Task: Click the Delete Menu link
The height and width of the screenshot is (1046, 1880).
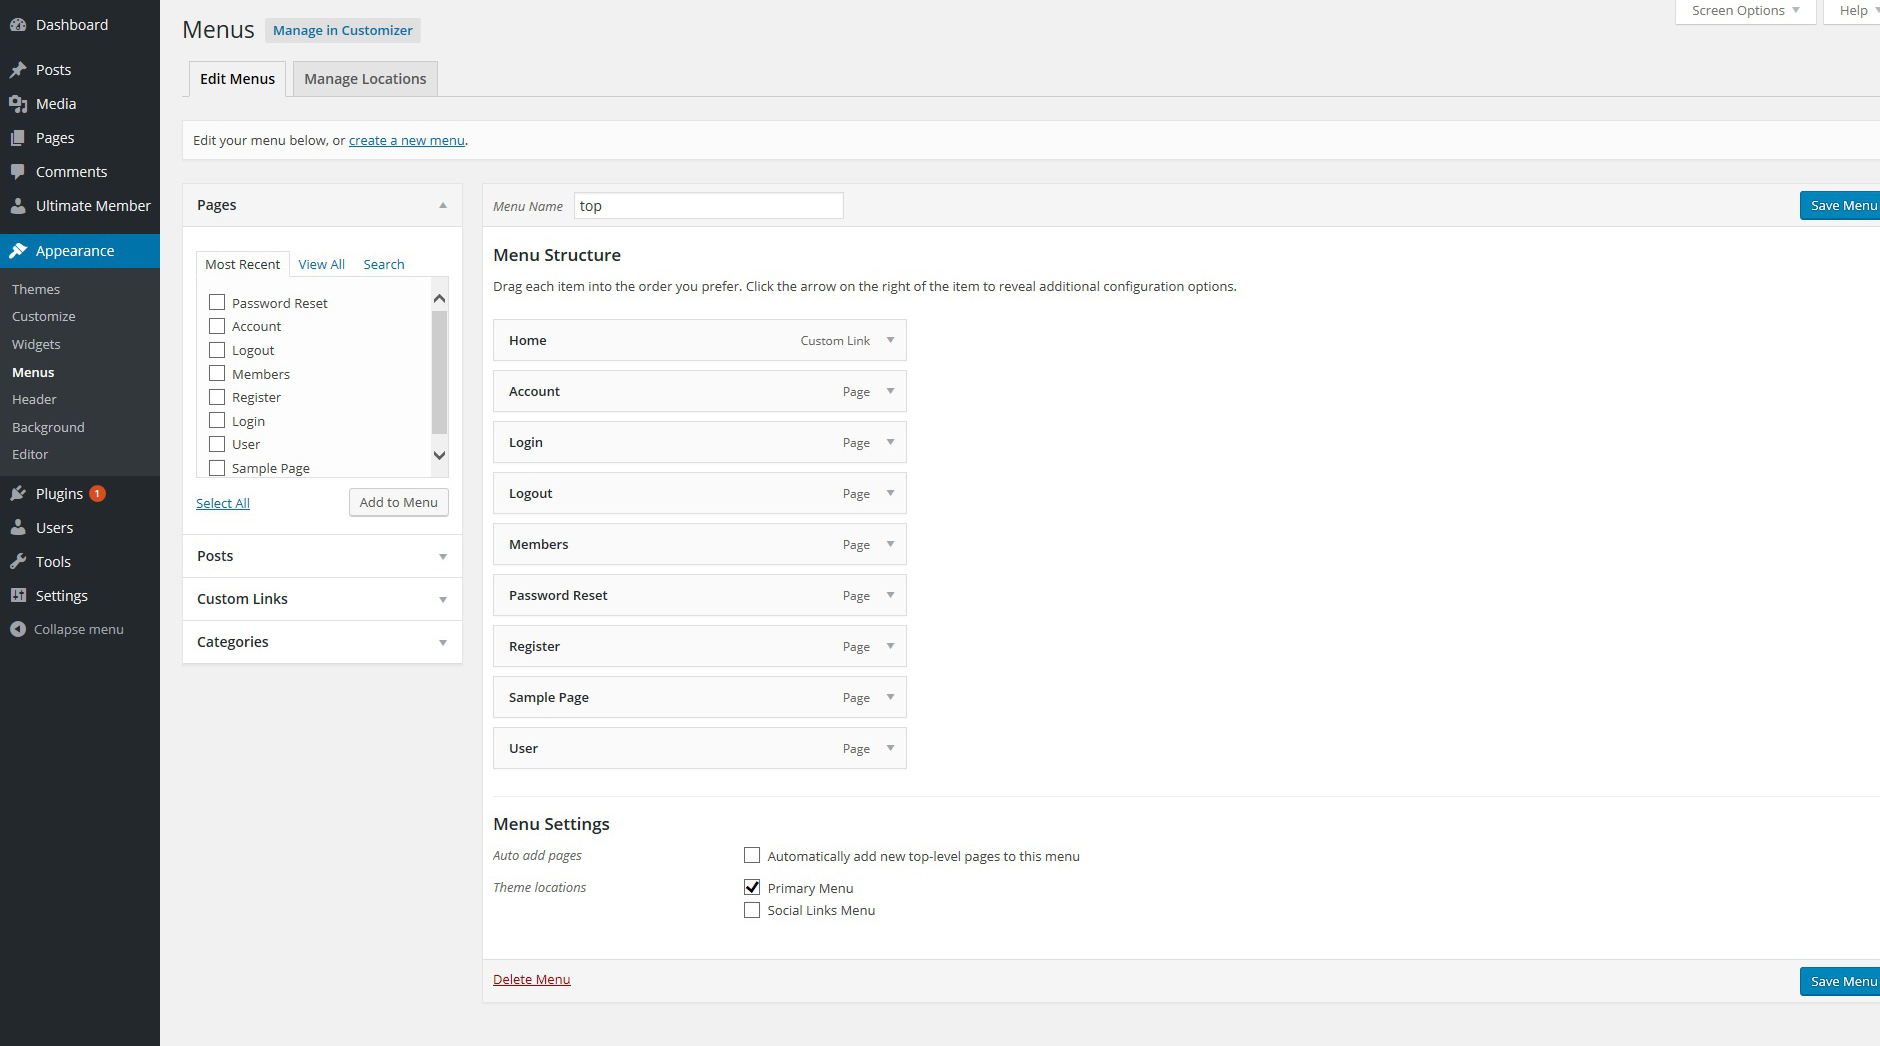Action: 531,979
